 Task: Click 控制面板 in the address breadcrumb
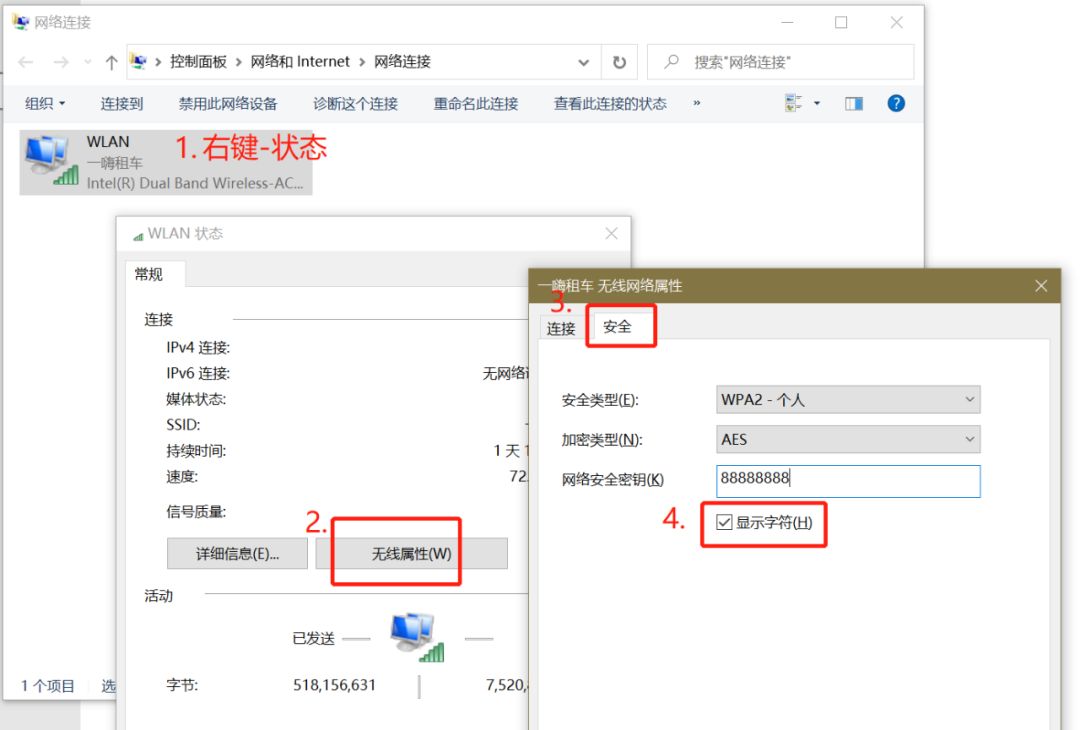point(198,62)
